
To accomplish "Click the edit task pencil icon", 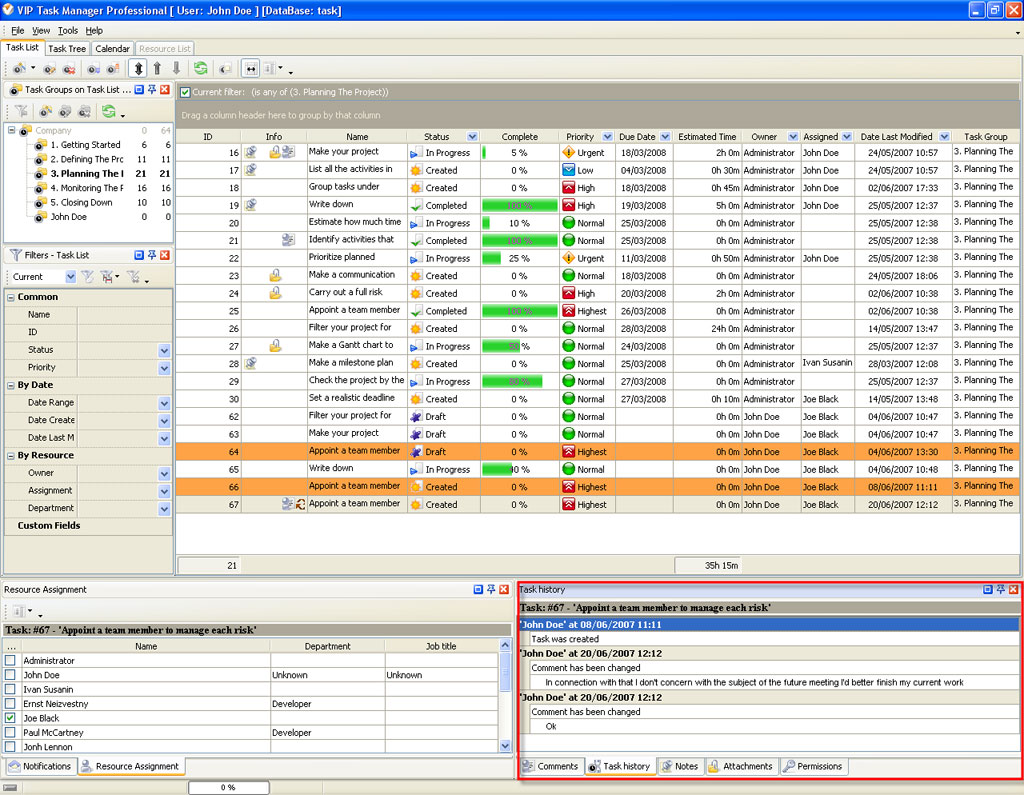I will point(48,69).
